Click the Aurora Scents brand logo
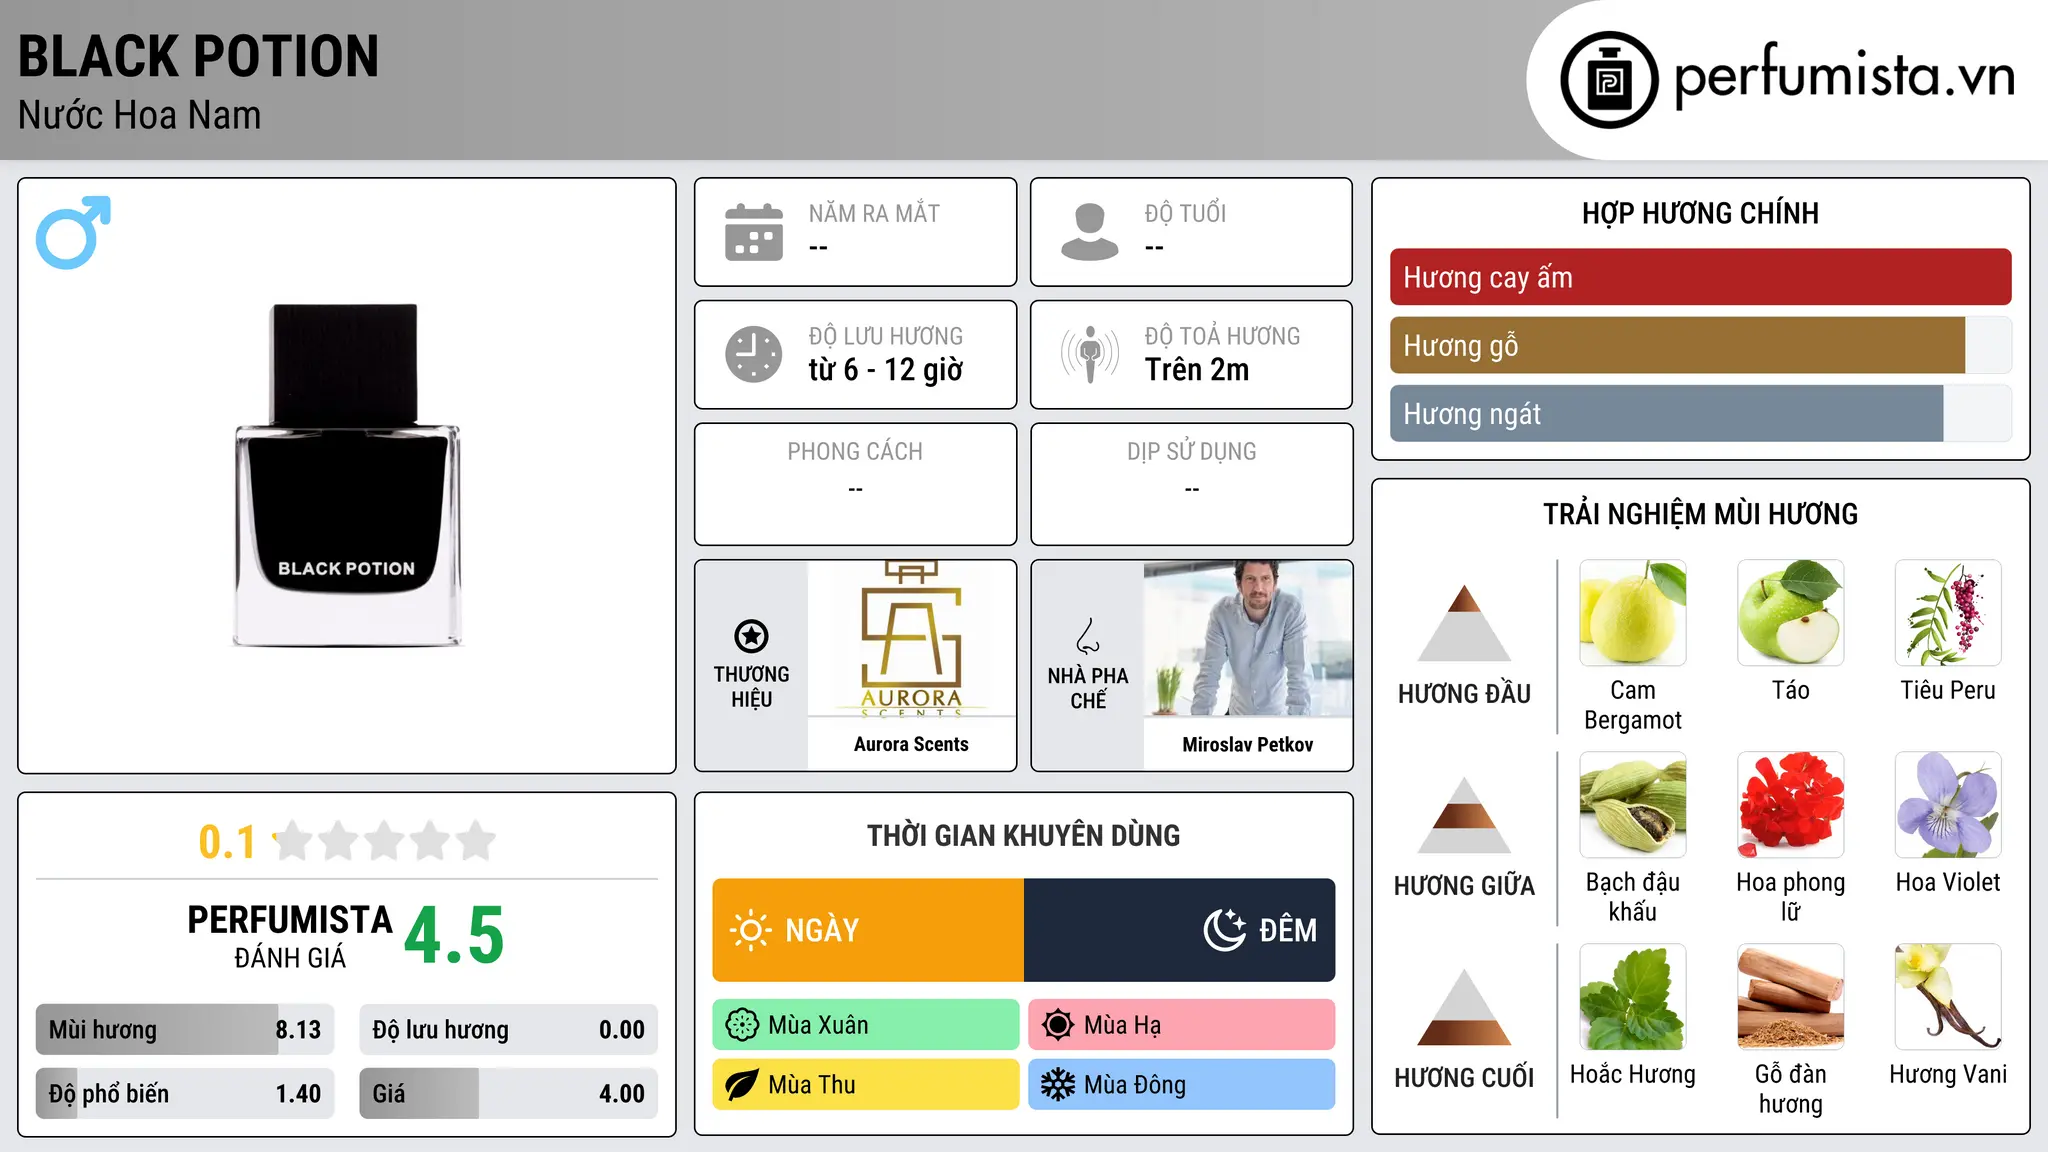 pos(911,638)
